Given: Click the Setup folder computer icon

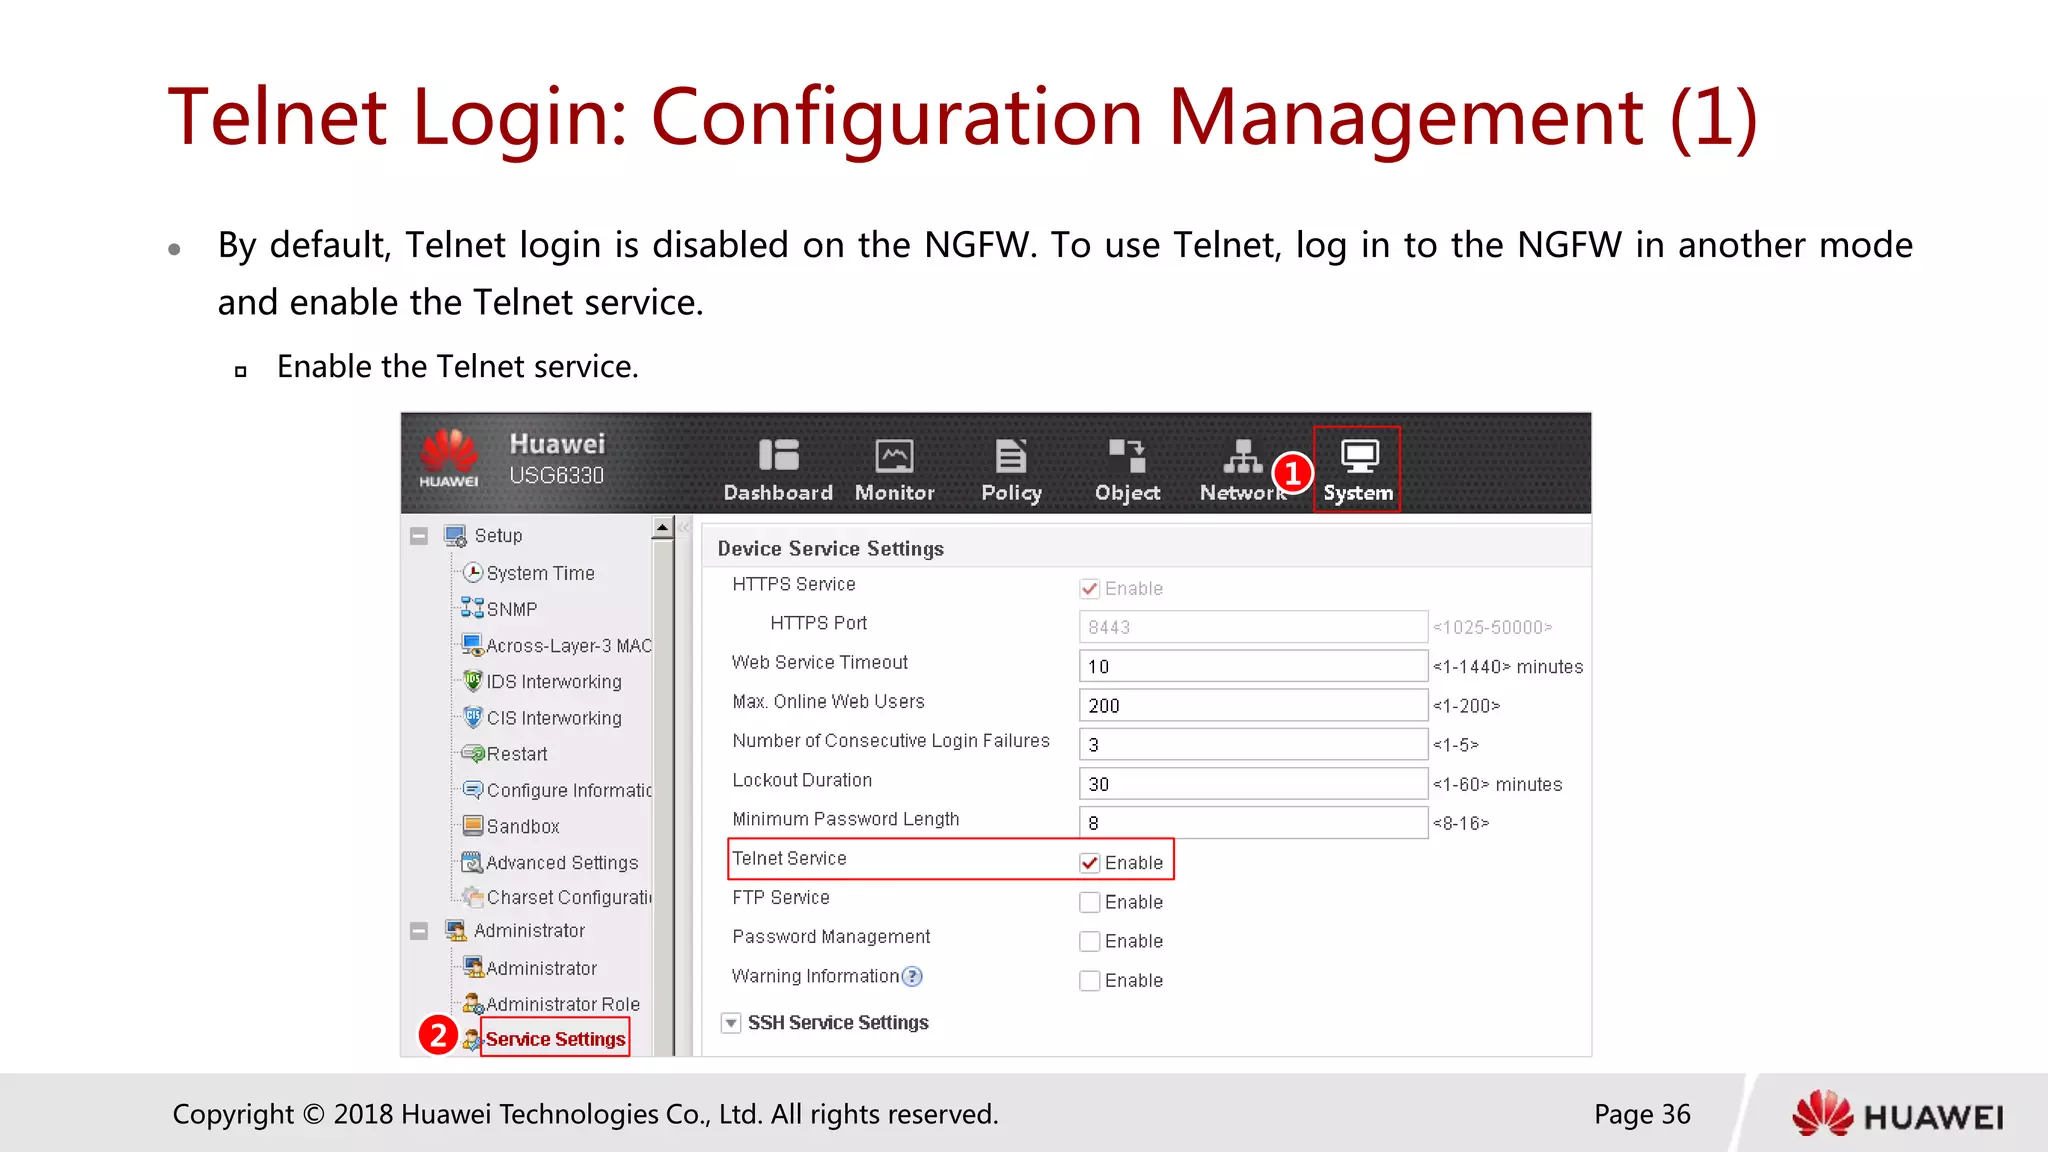Looking at the screenshot, I should [455, 536].
